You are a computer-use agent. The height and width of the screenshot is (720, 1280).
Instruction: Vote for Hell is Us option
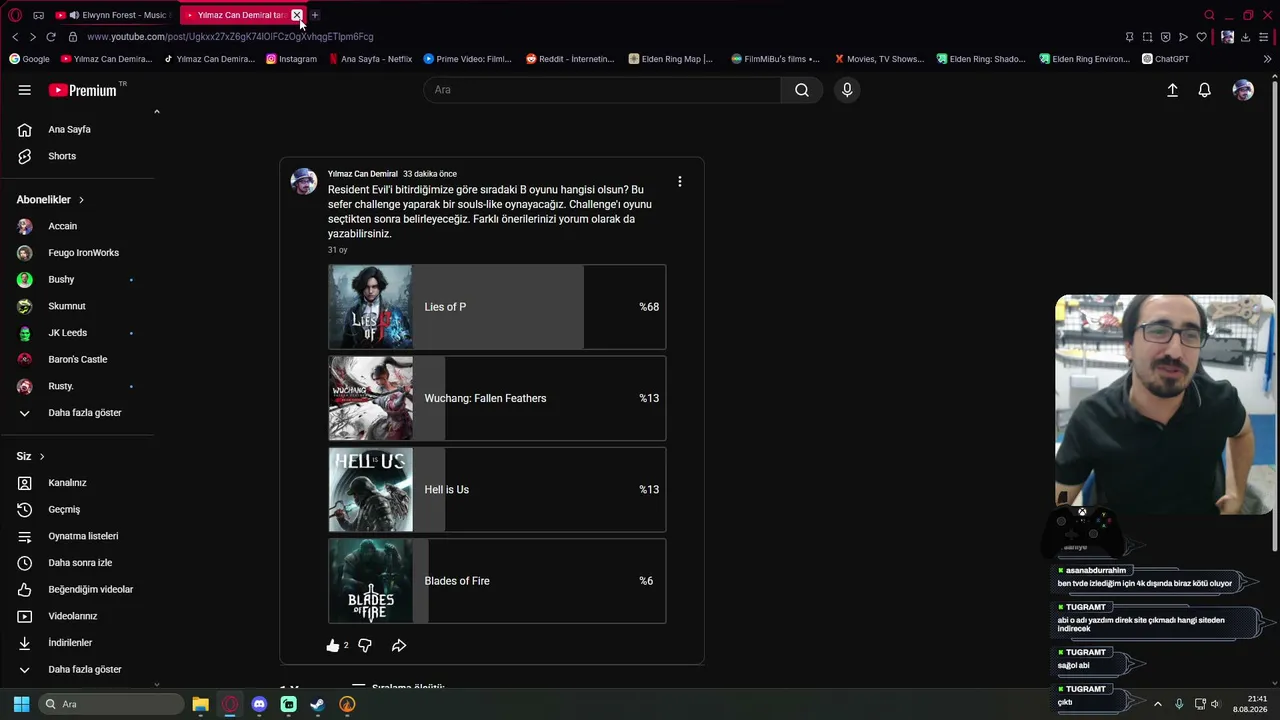point(497,490)
